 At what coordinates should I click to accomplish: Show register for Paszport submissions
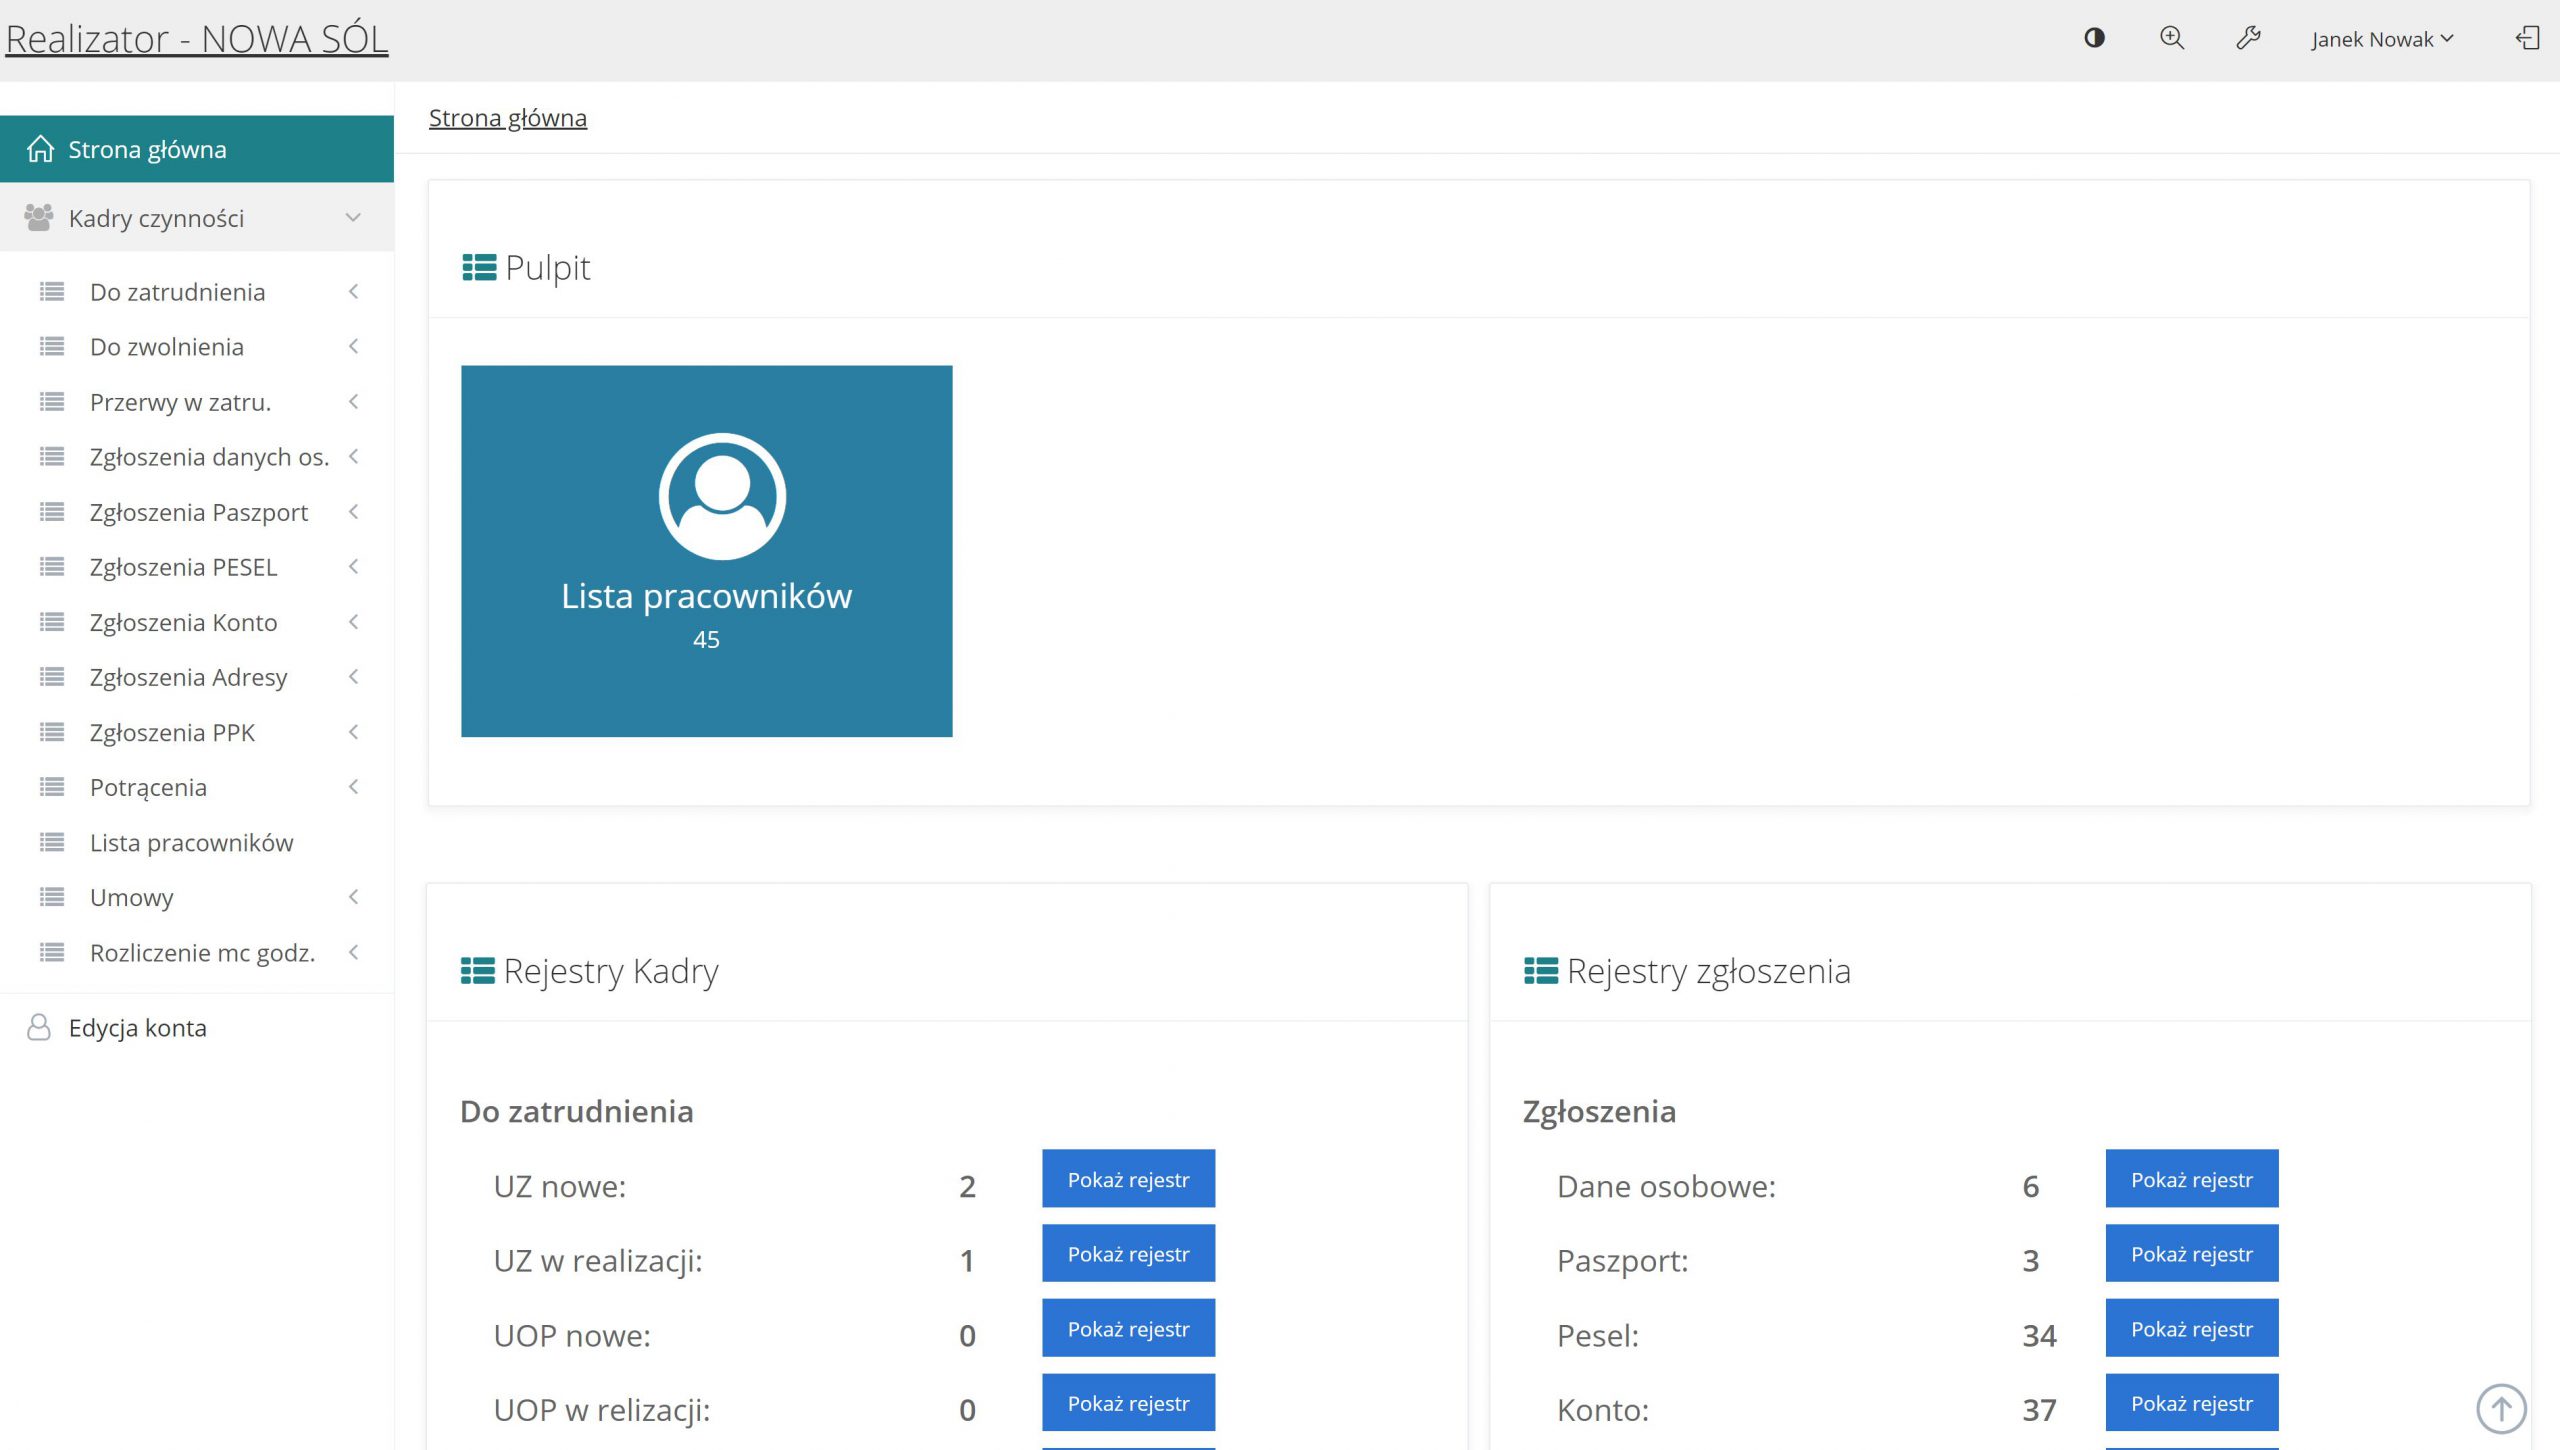point(2191,1253)
